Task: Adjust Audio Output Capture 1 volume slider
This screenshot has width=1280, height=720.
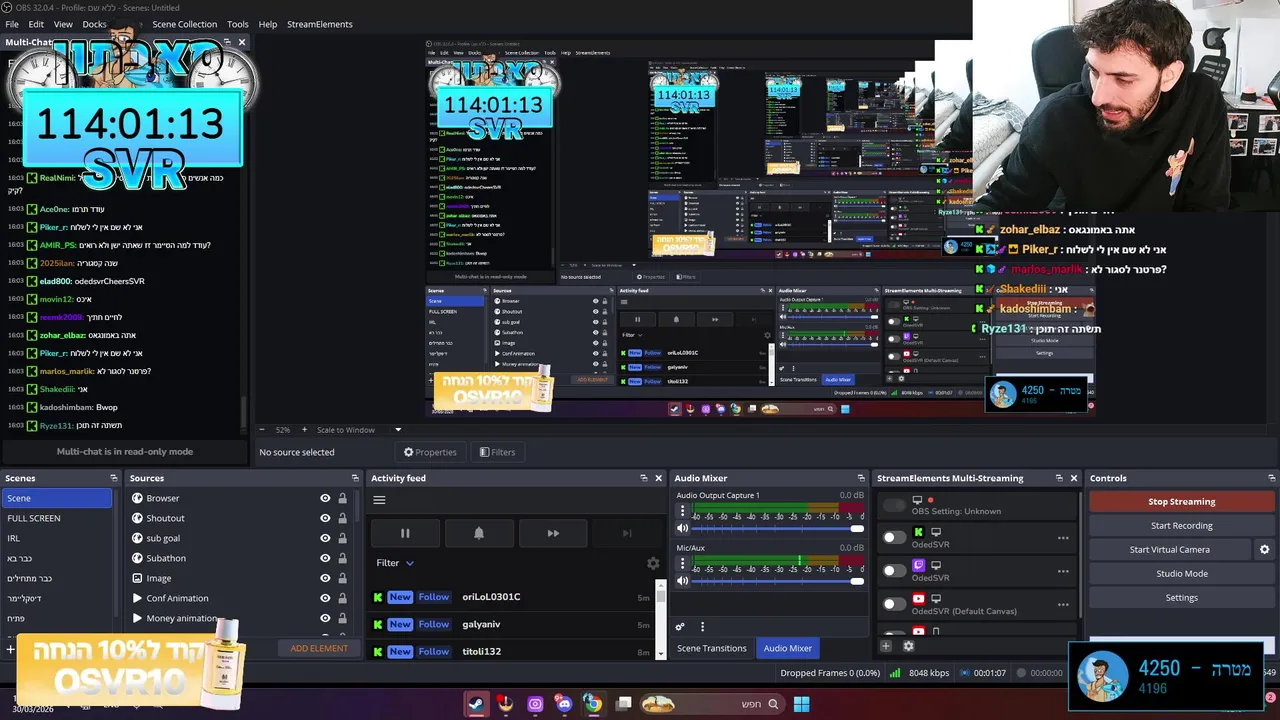Action: click(x=776, y=528)
